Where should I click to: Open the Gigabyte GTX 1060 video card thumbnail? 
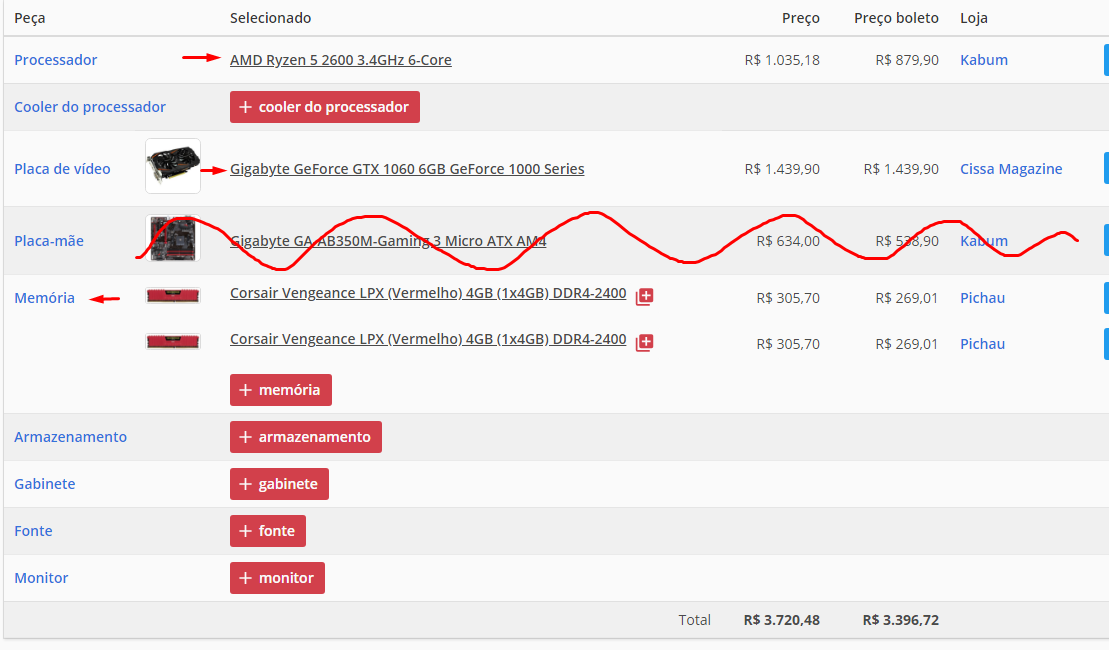pyautogui.click(x=173, y=166)
